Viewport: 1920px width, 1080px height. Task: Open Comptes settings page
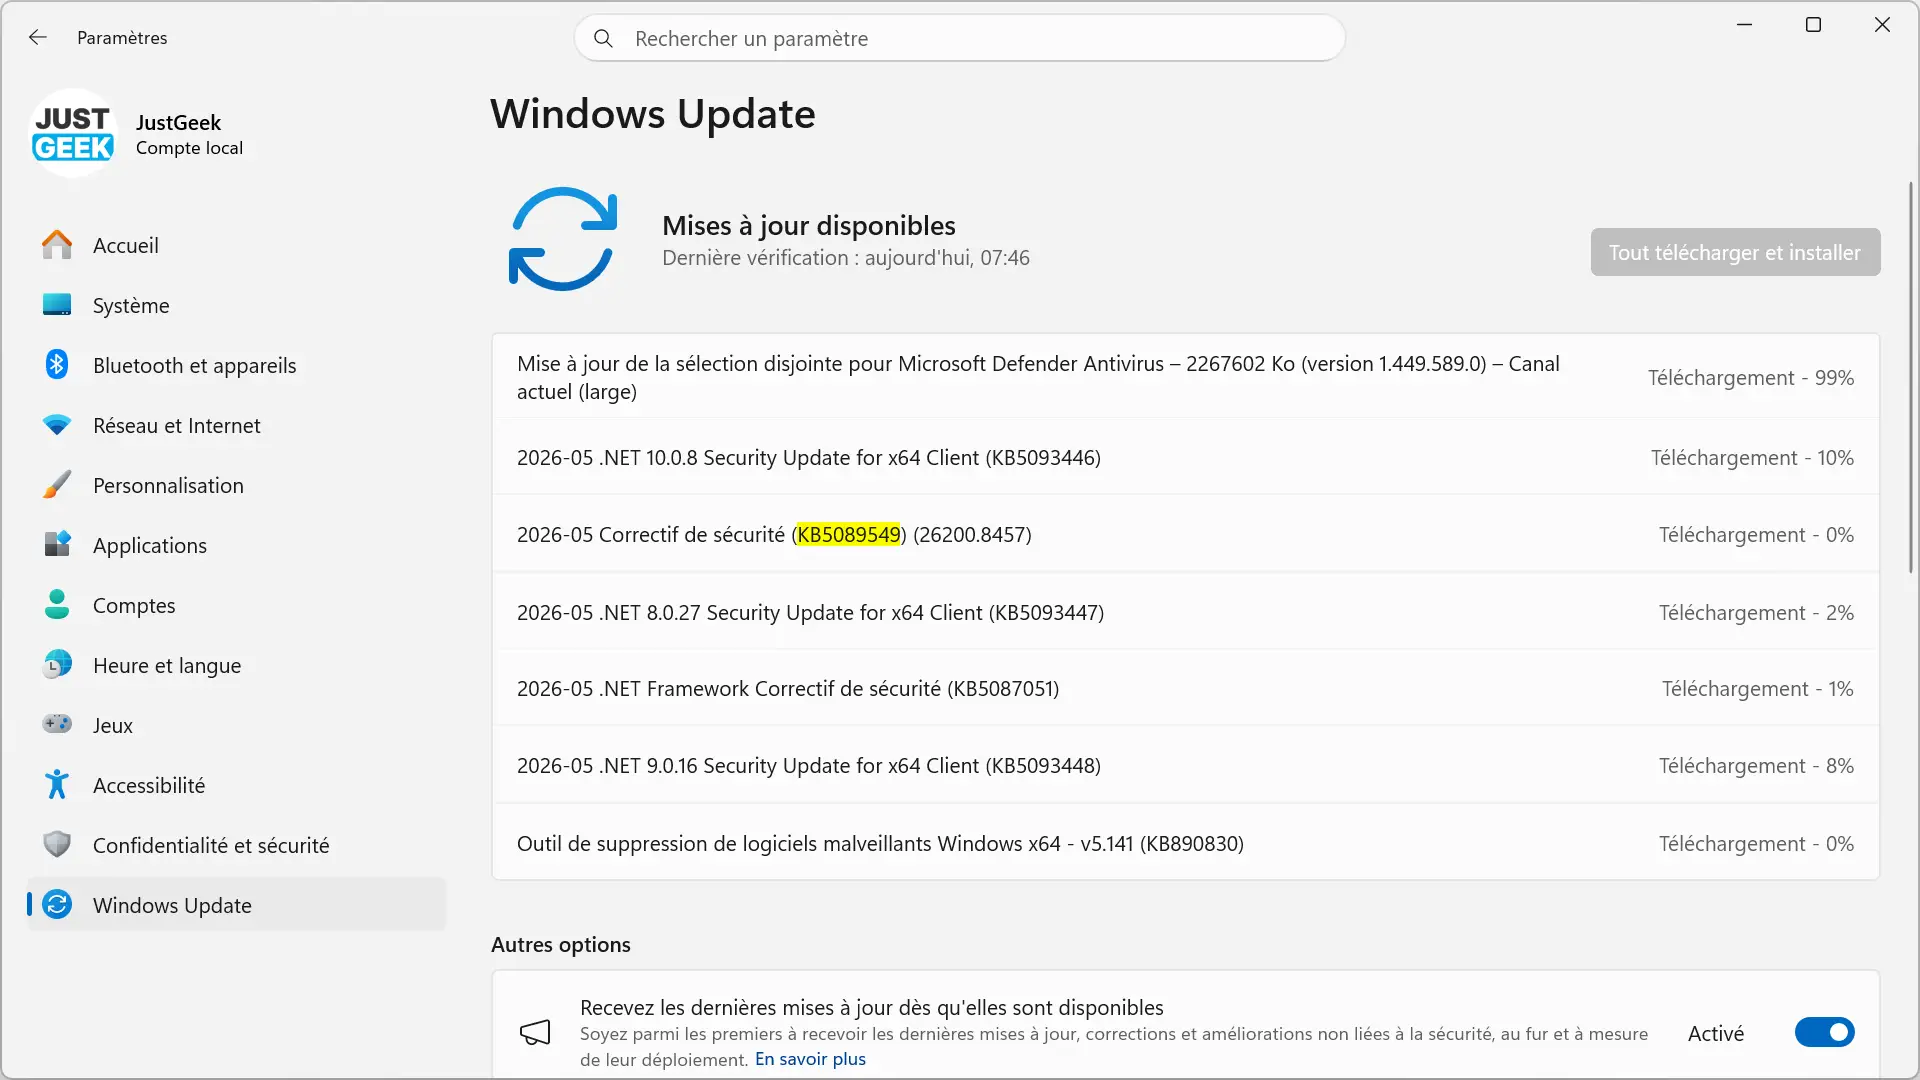[x=237, y=605]
